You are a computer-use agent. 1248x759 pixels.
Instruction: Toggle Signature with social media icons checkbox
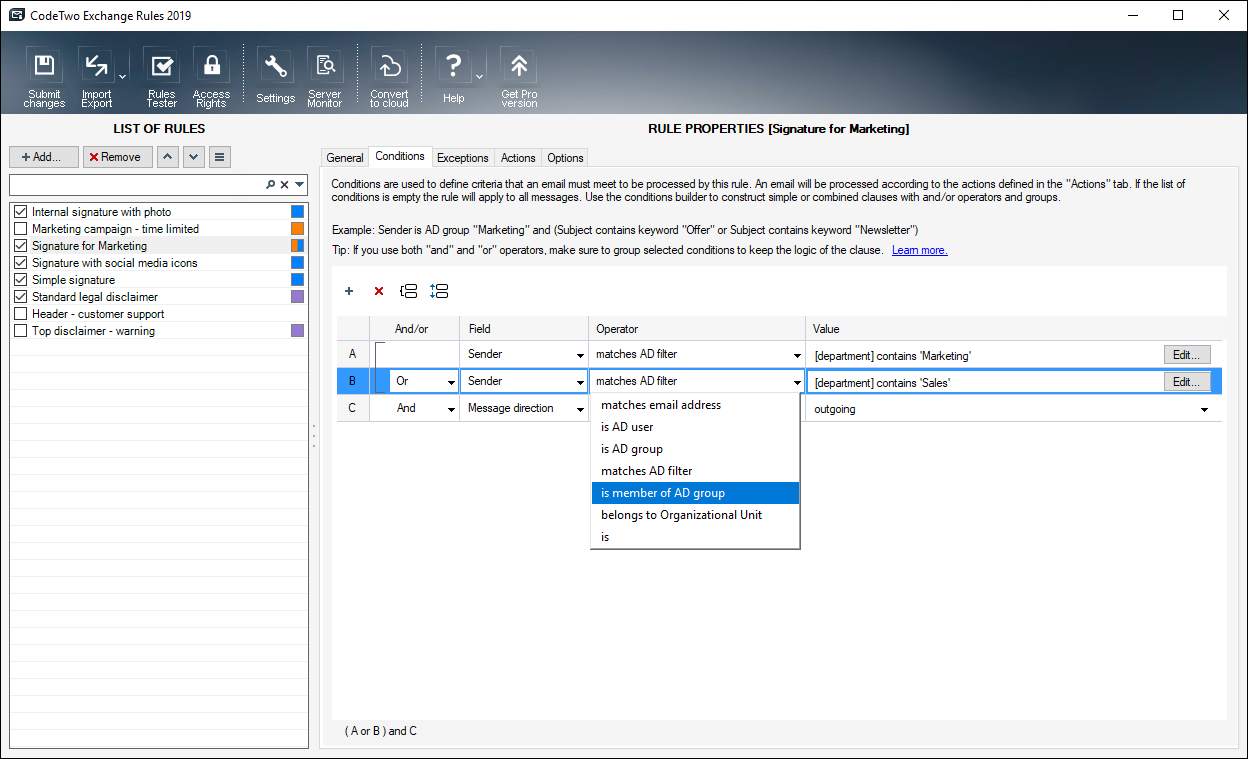coord(21,263)
